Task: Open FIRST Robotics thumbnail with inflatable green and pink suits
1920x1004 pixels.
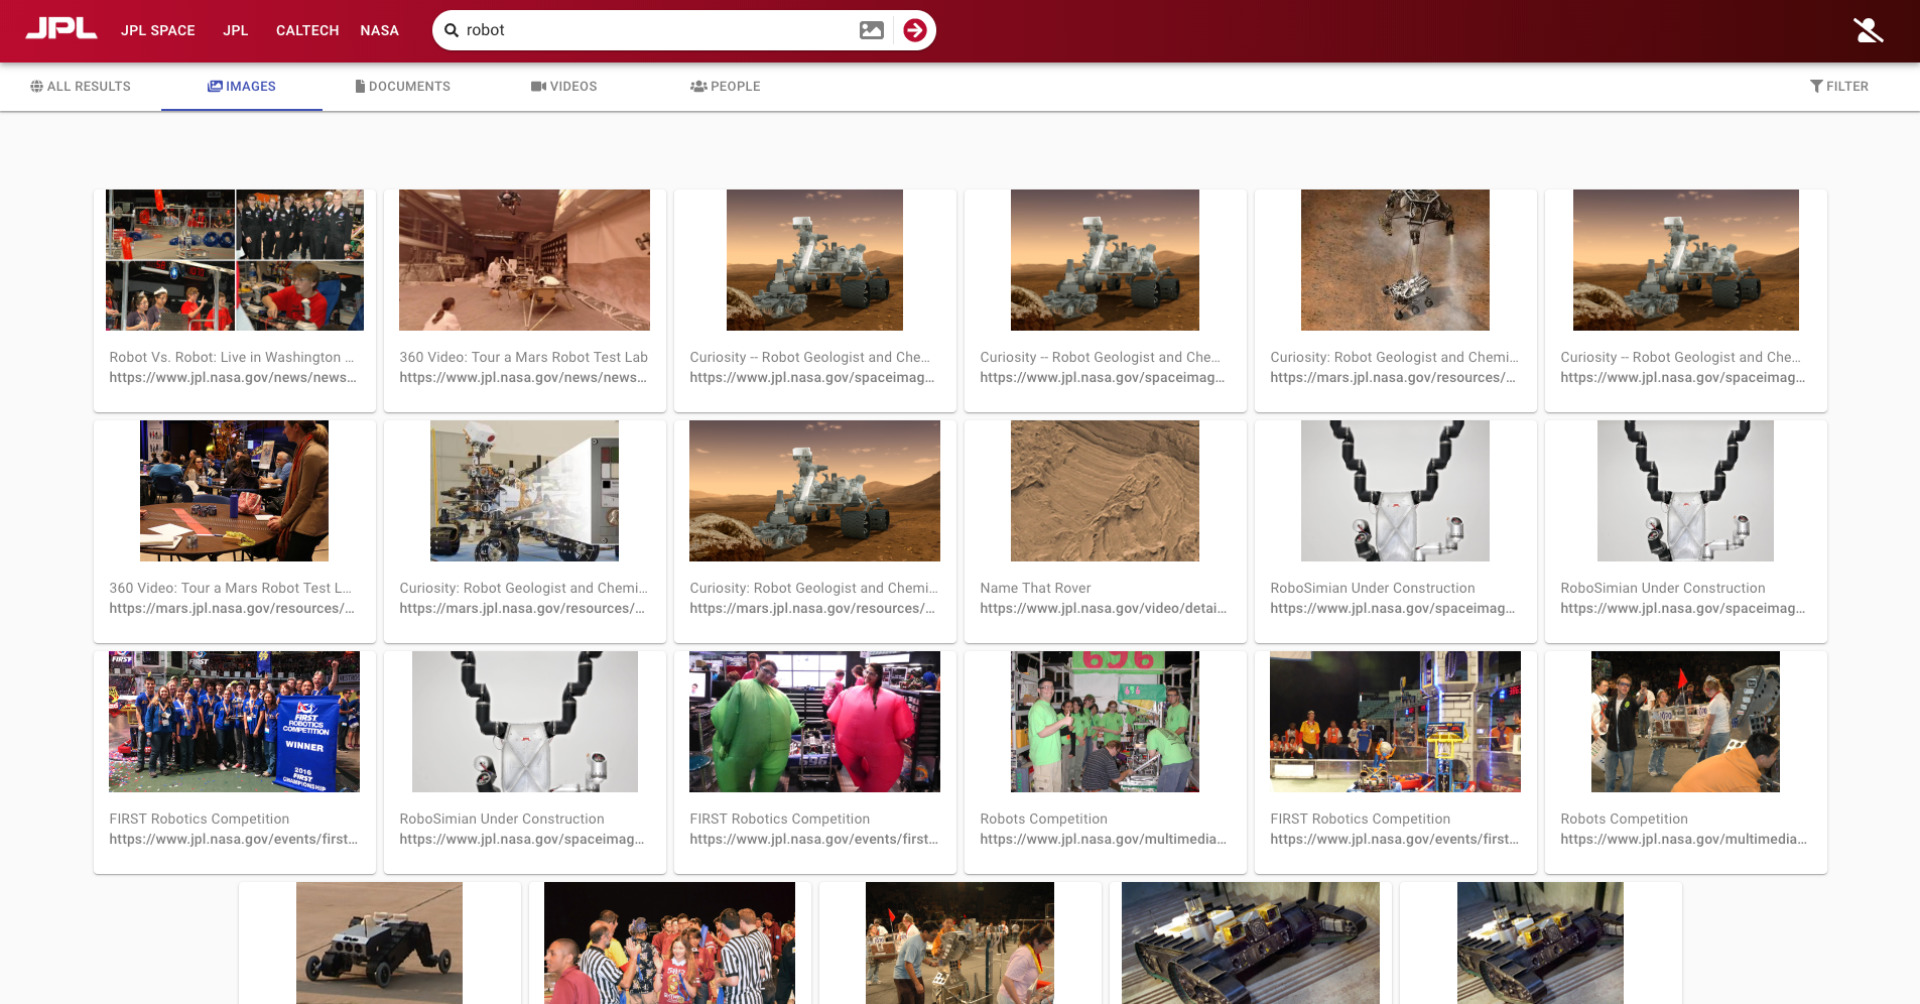Action: pyautogui.click(x=815, y=722)
